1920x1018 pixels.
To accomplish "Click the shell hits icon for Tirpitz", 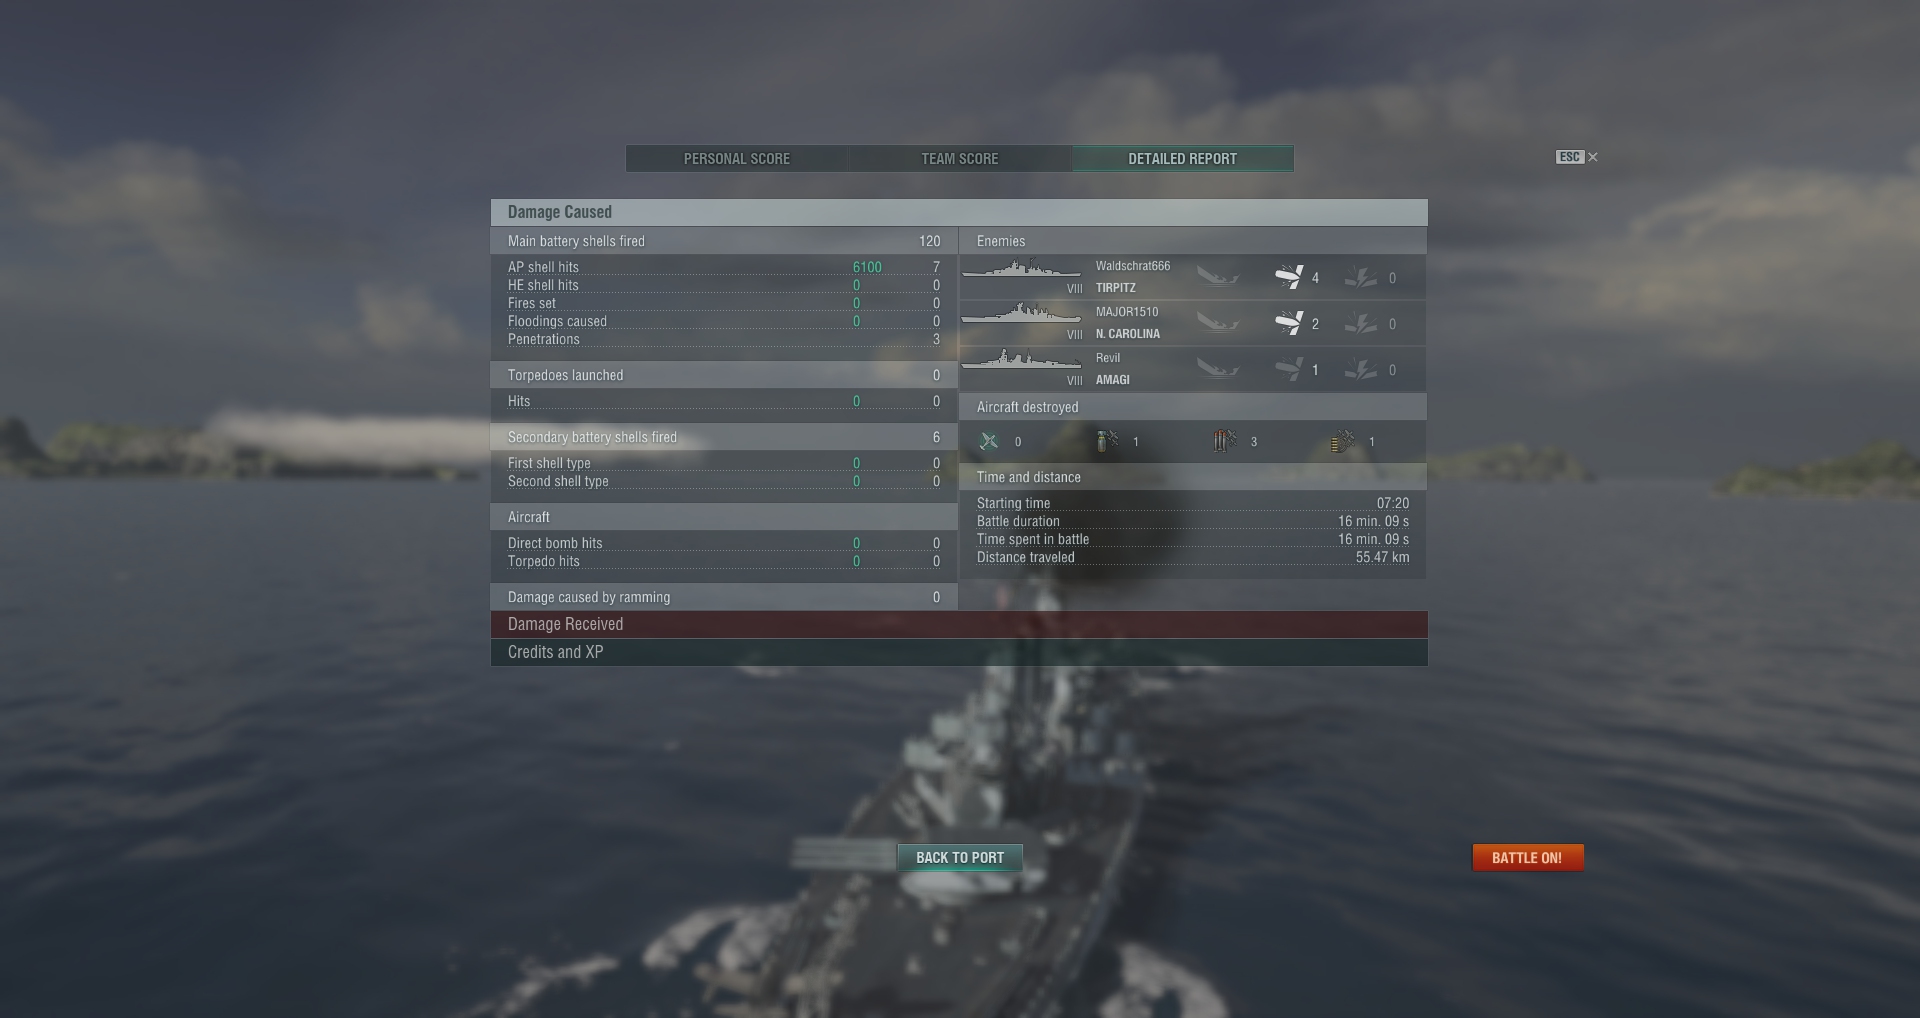I will tap(1289, 277).
